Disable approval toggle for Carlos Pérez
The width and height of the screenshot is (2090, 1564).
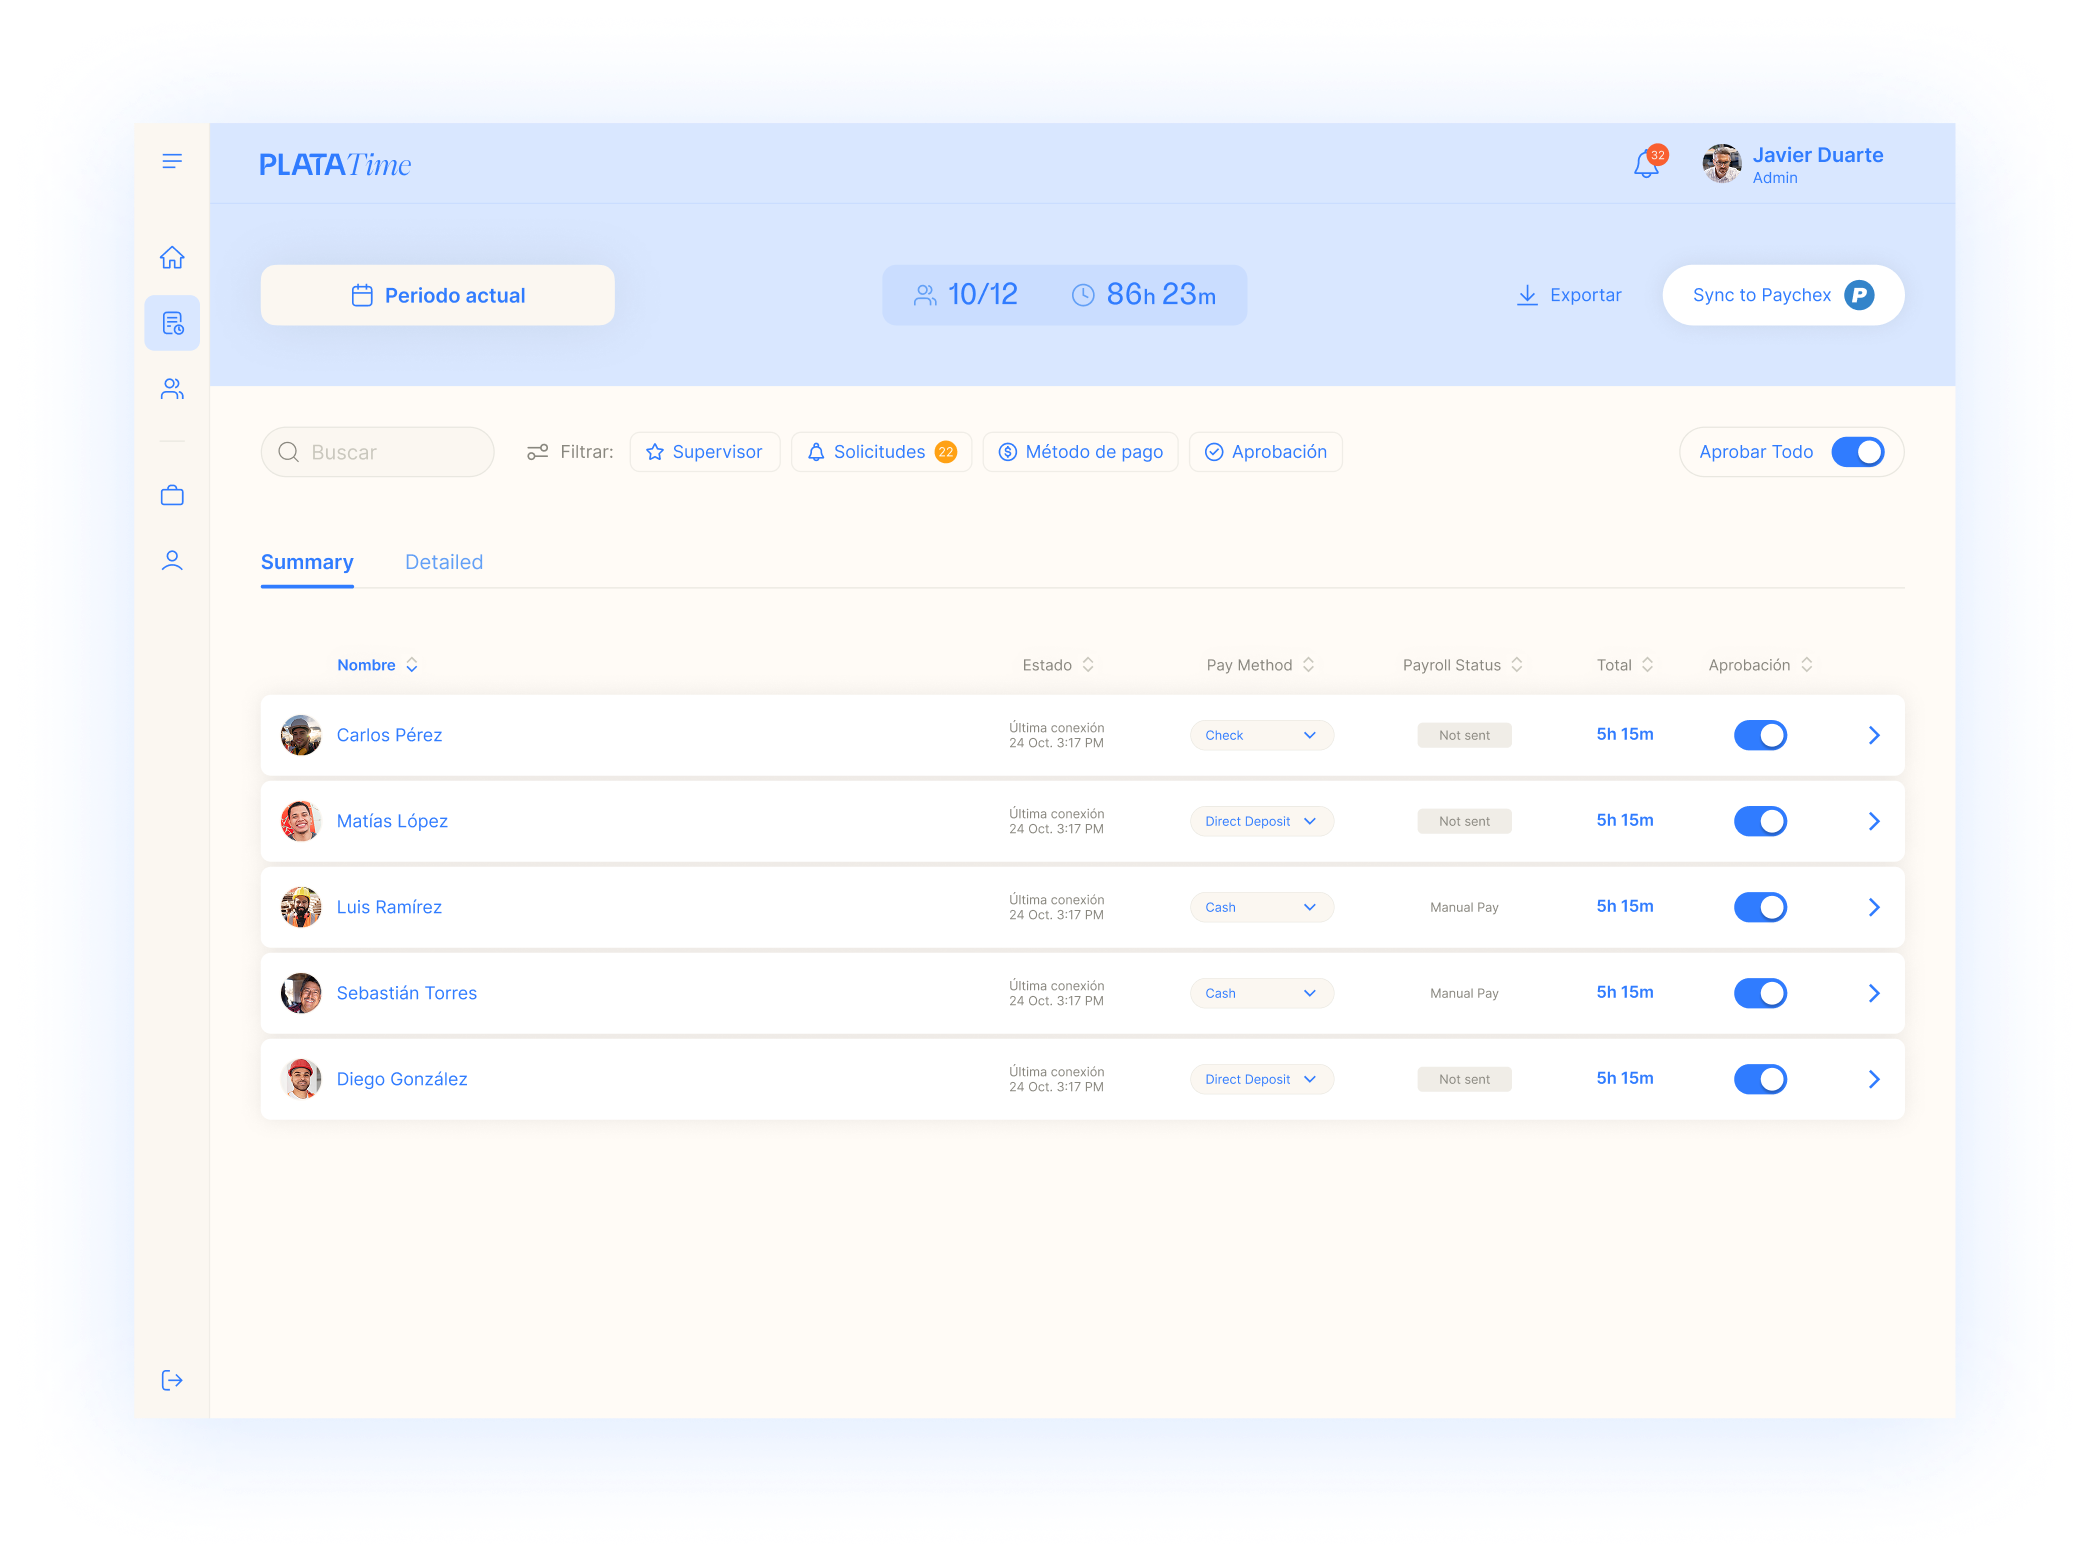(1760, 735)
